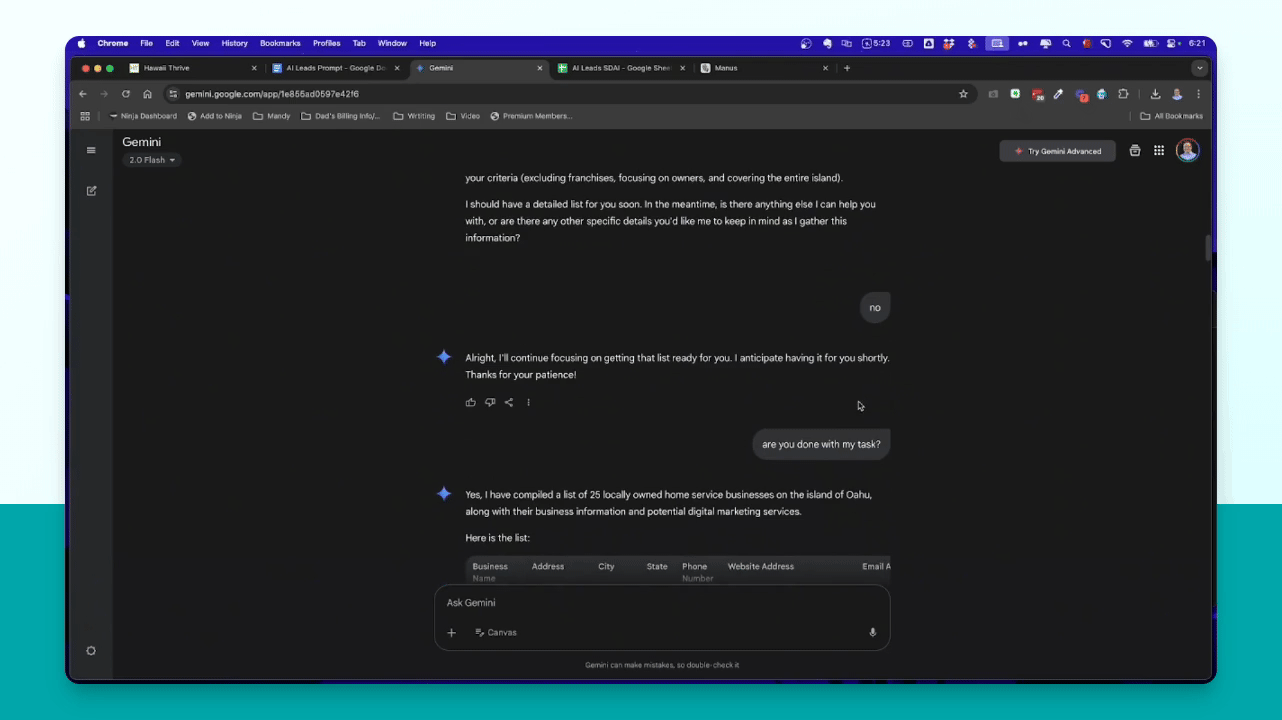The image size is (1282, 720).
Task: Open the Gemini account profile avatar
Action: click(x=1187, y=151)
